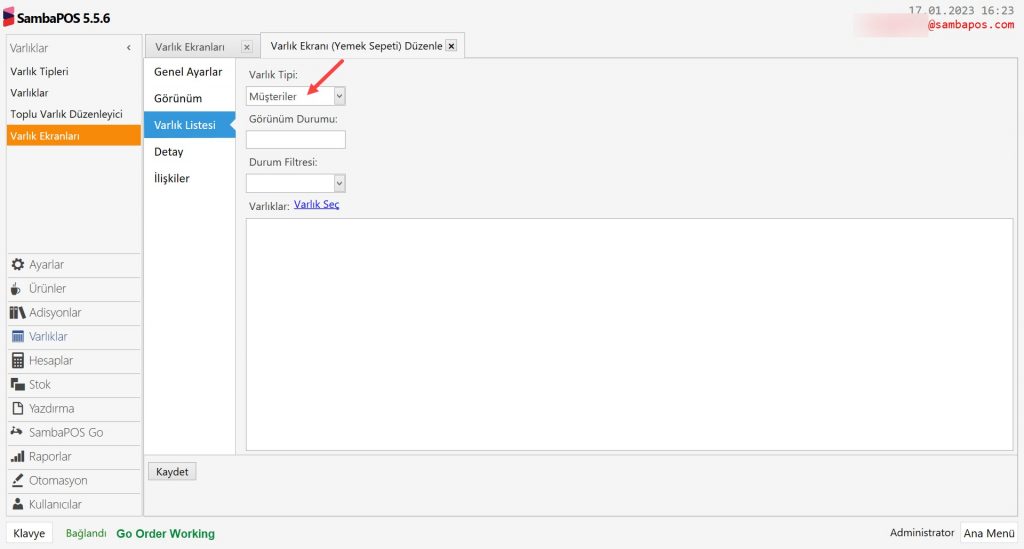Close the Varlık Ekranı Düzenle tab

pos(451,46)
